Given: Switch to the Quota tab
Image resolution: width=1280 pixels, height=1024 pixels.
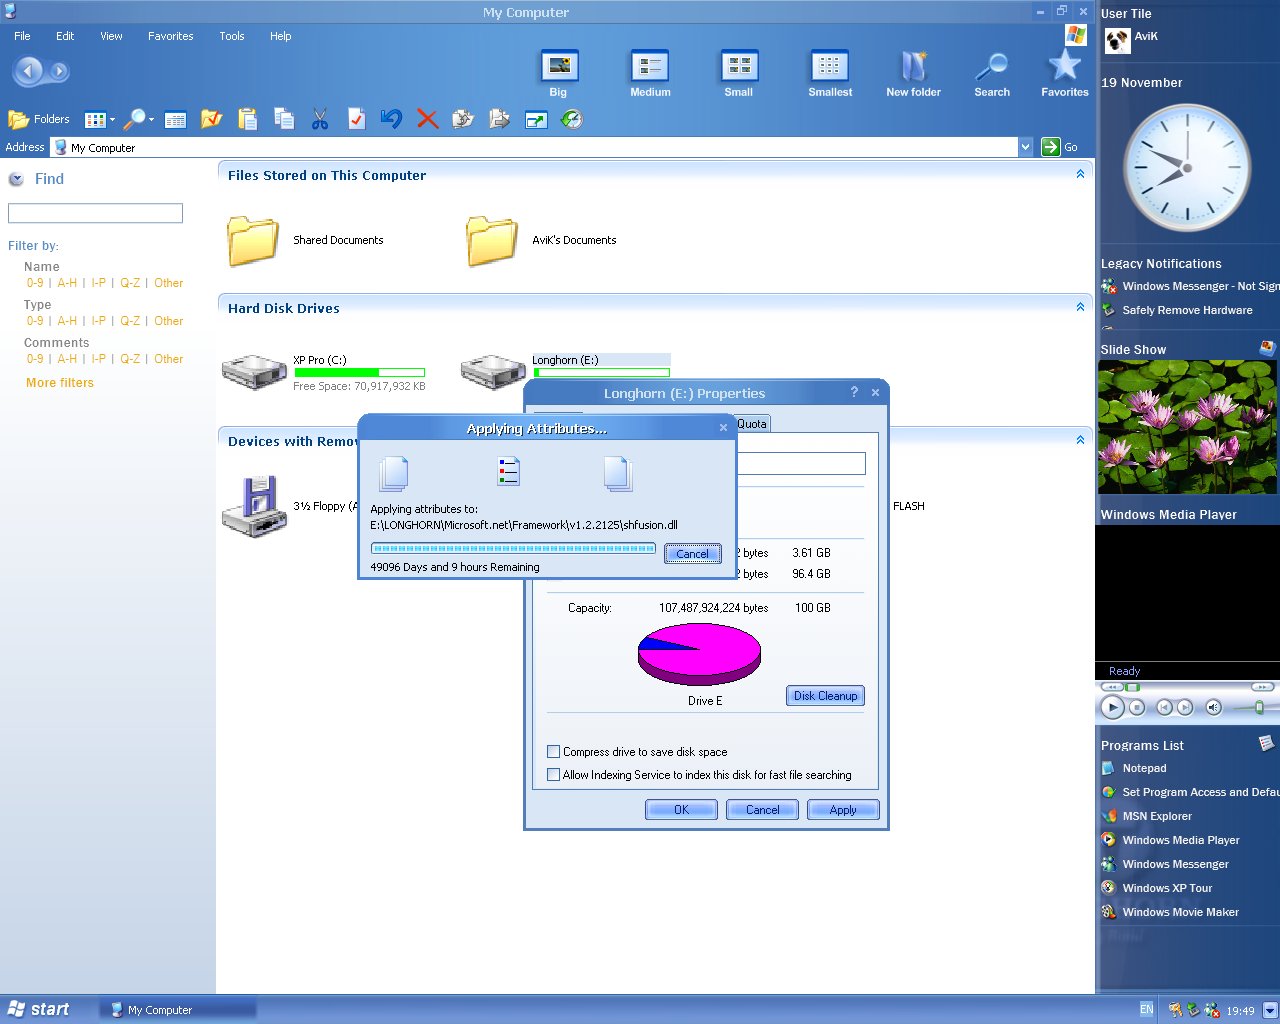Looking at the screenshot, I should [x=753, y=424].
